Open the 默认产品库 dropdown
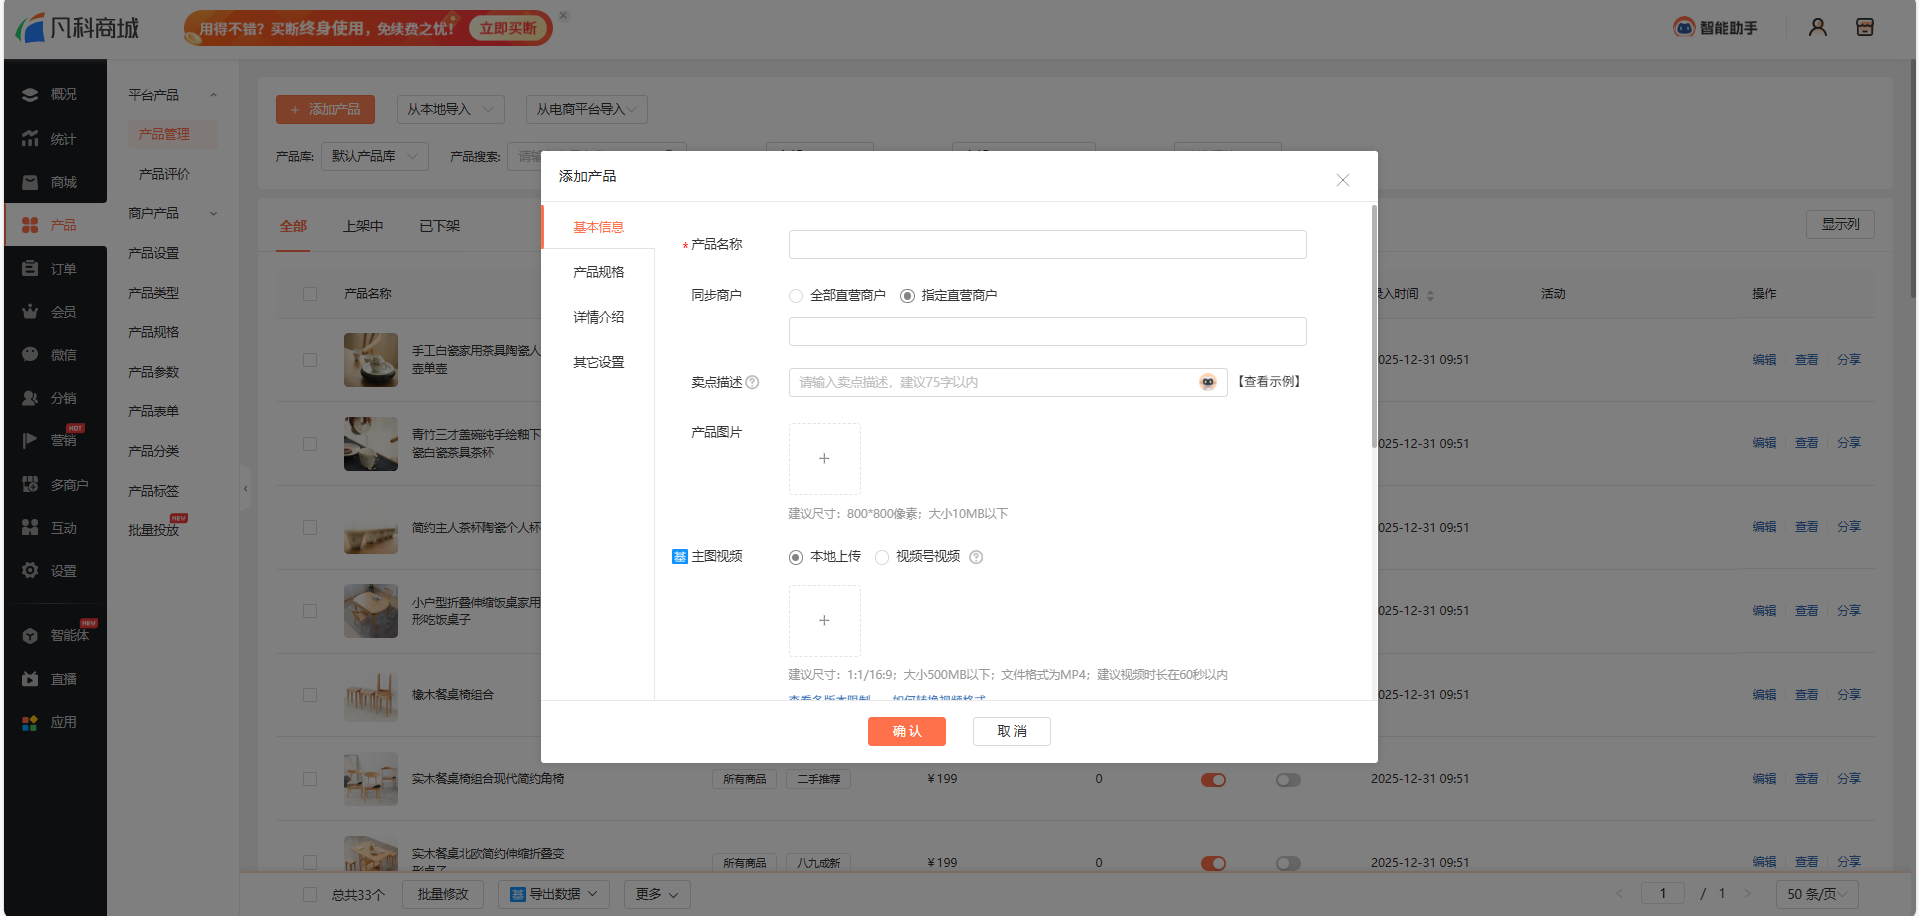Screen dimensions: 1919x916 (x=374, y=156)
